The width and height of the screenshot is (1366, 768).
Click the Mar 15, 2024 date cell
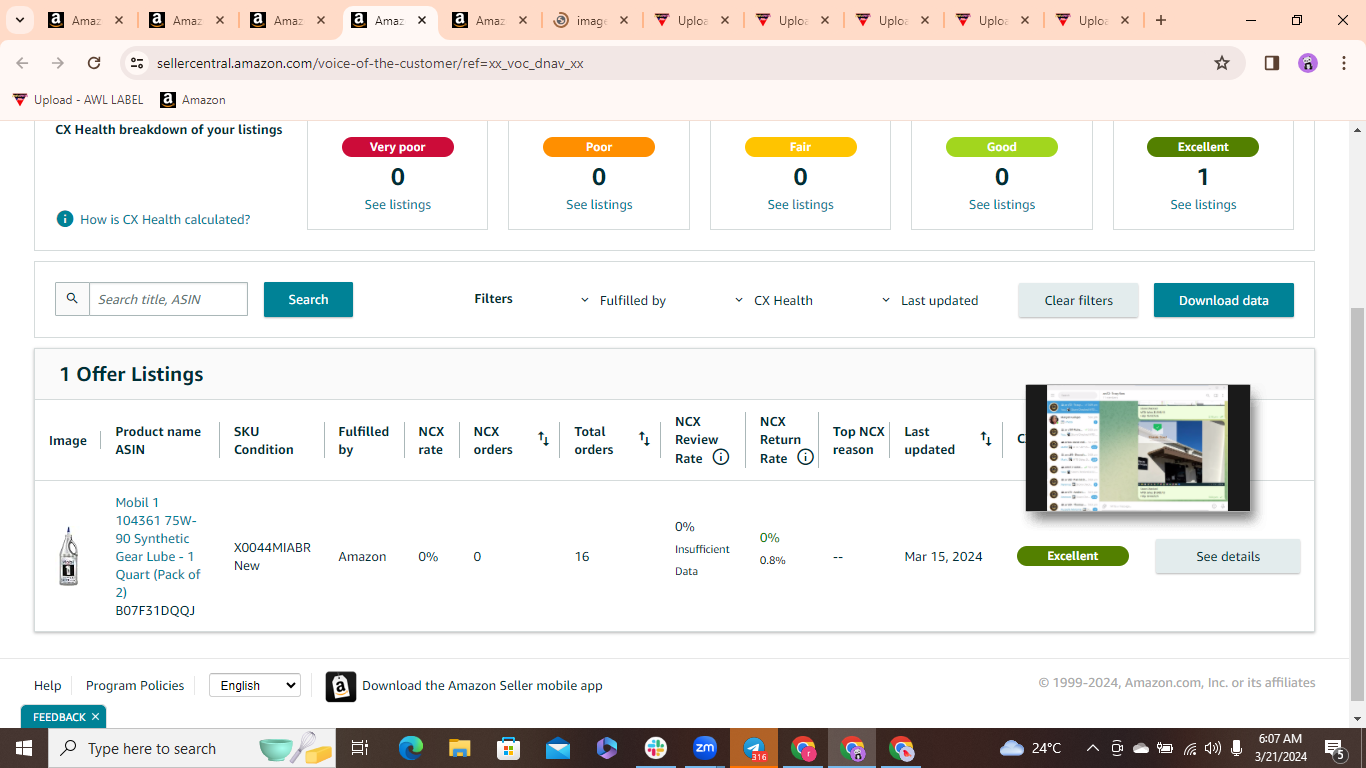point(943,556)
